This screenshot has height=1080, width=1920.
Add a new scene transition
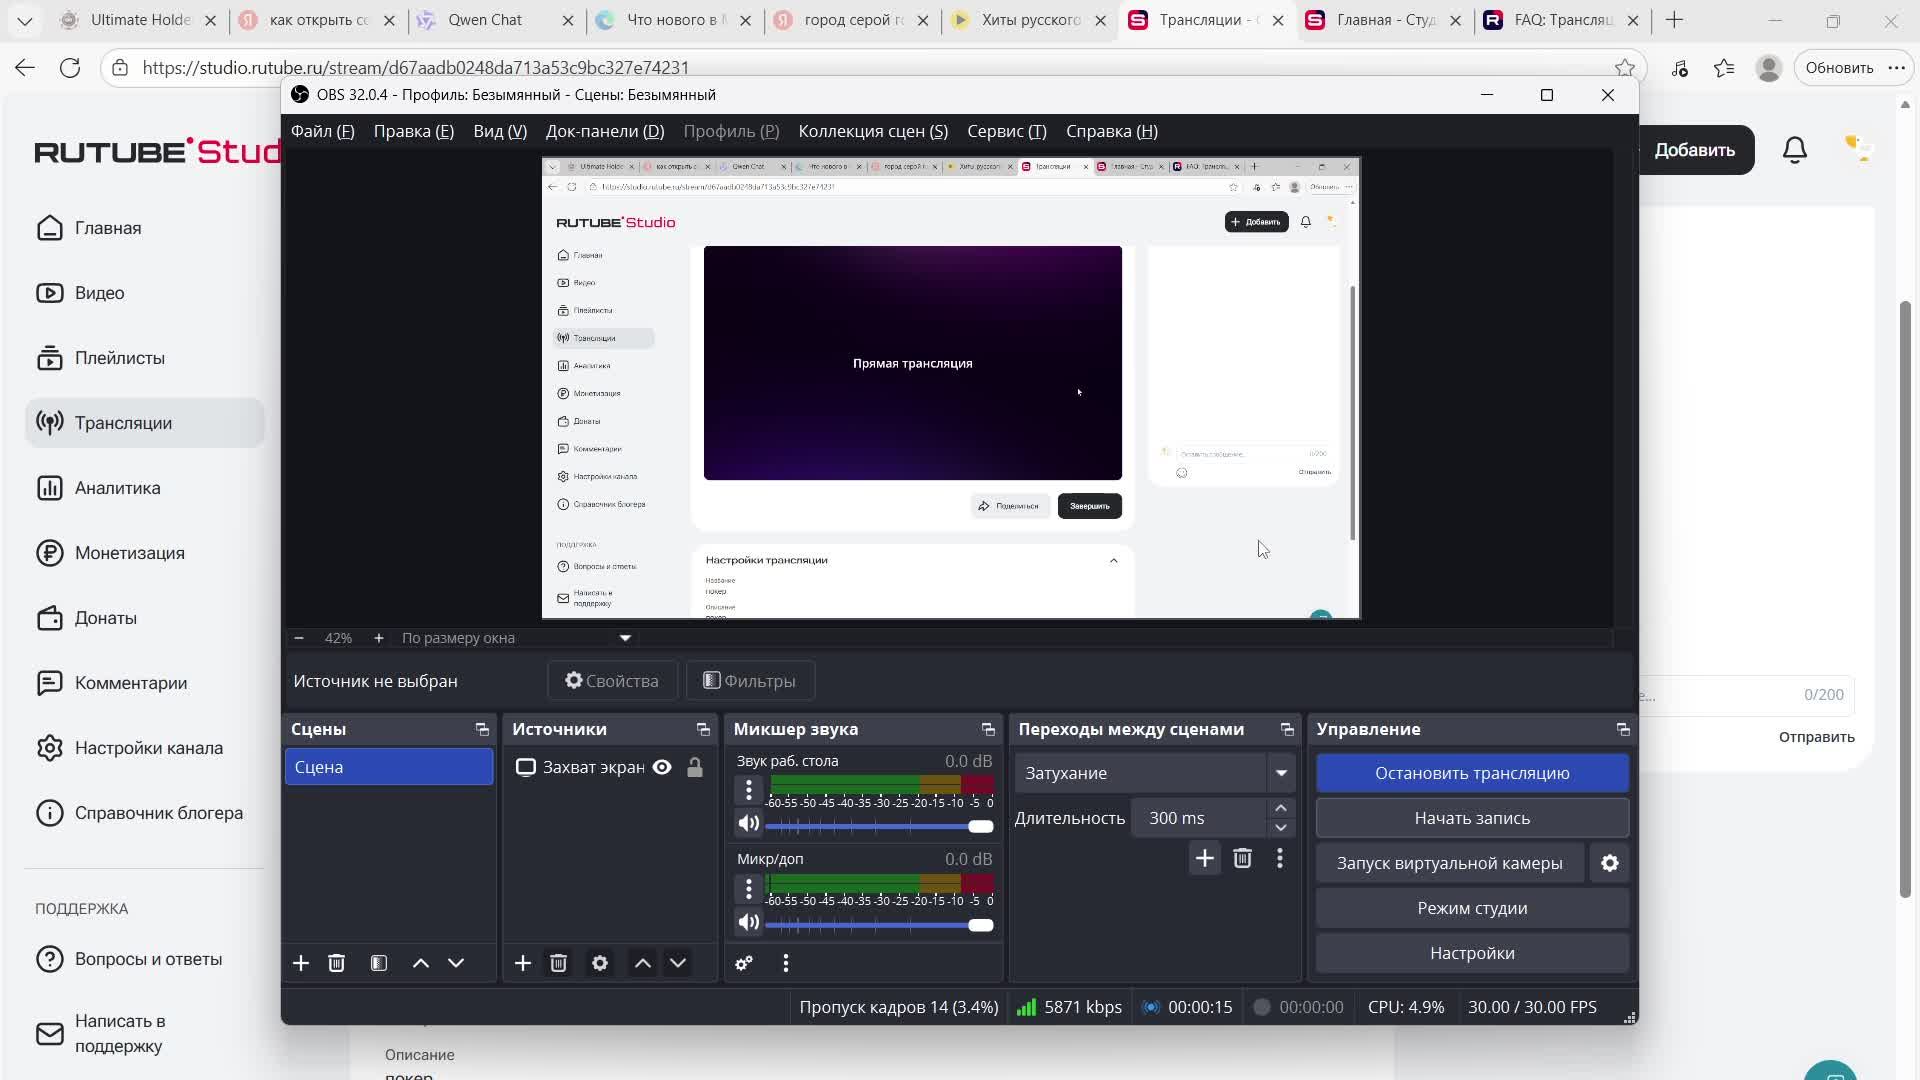(x=1205, y=859)
